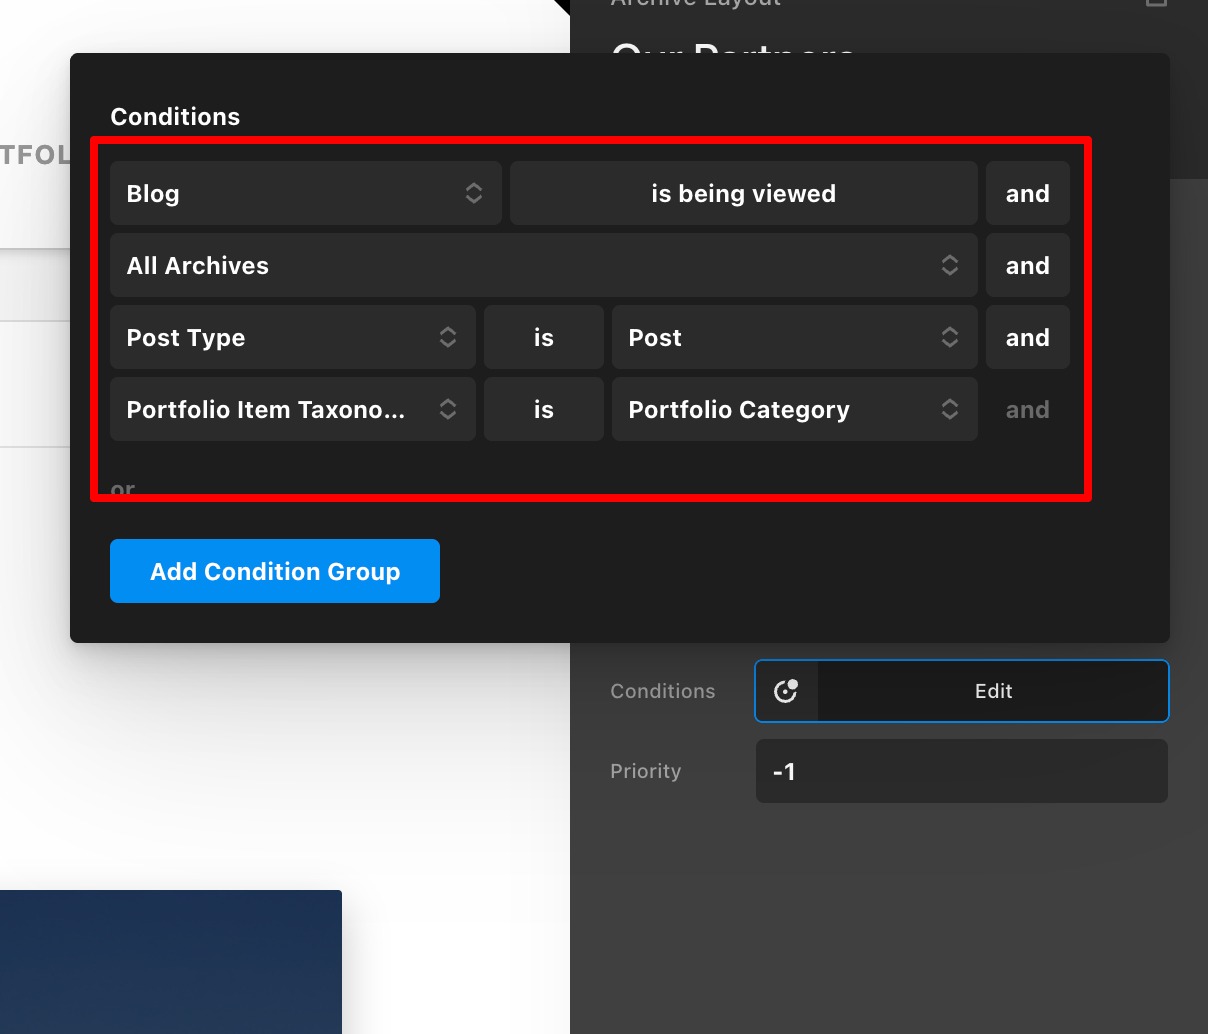Click the Priority input field
This screenshot has height=1034, width=1208.
pyautogui.click(x=961, y=771)
